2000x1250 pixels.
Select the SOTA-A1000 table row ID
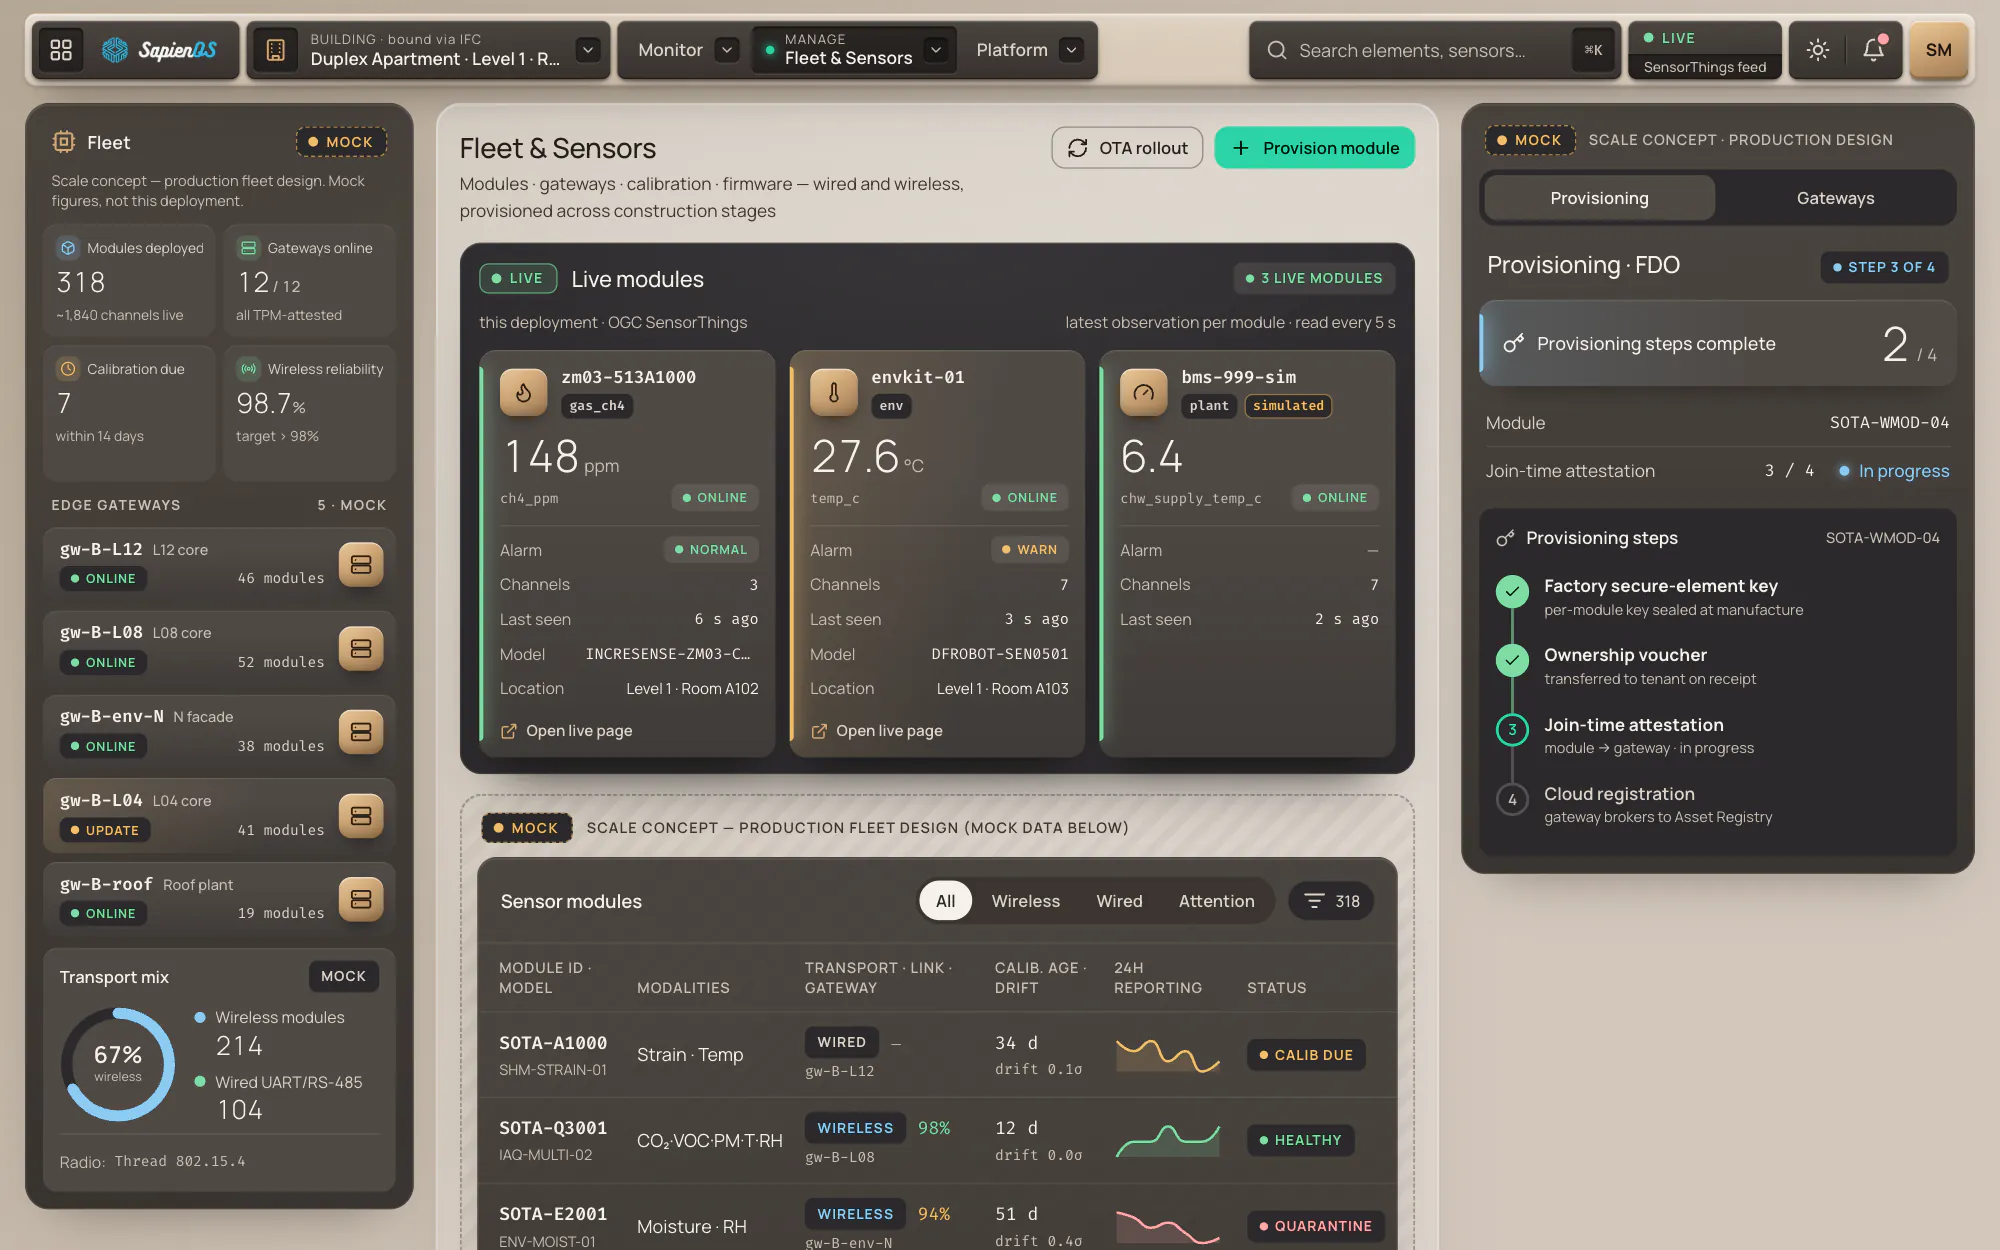pyautogui.click(x=553, y=1043)
